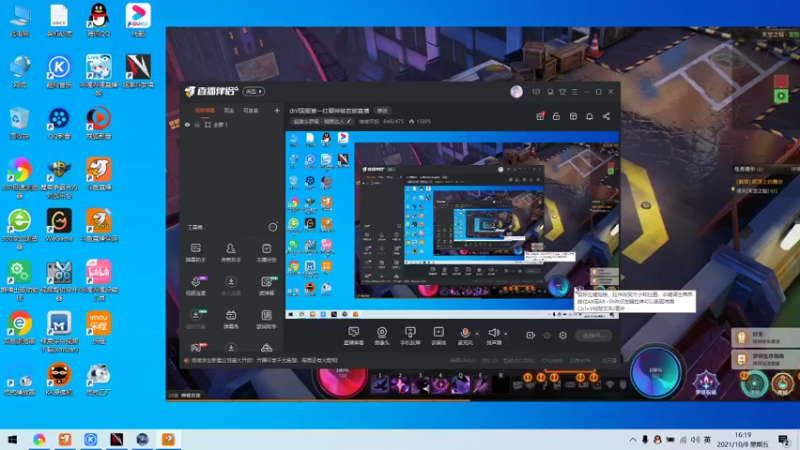Edit the stream category via pencil icon
Image resolution: width=800 pixels, height=450 pixels.
click(349, 121)
